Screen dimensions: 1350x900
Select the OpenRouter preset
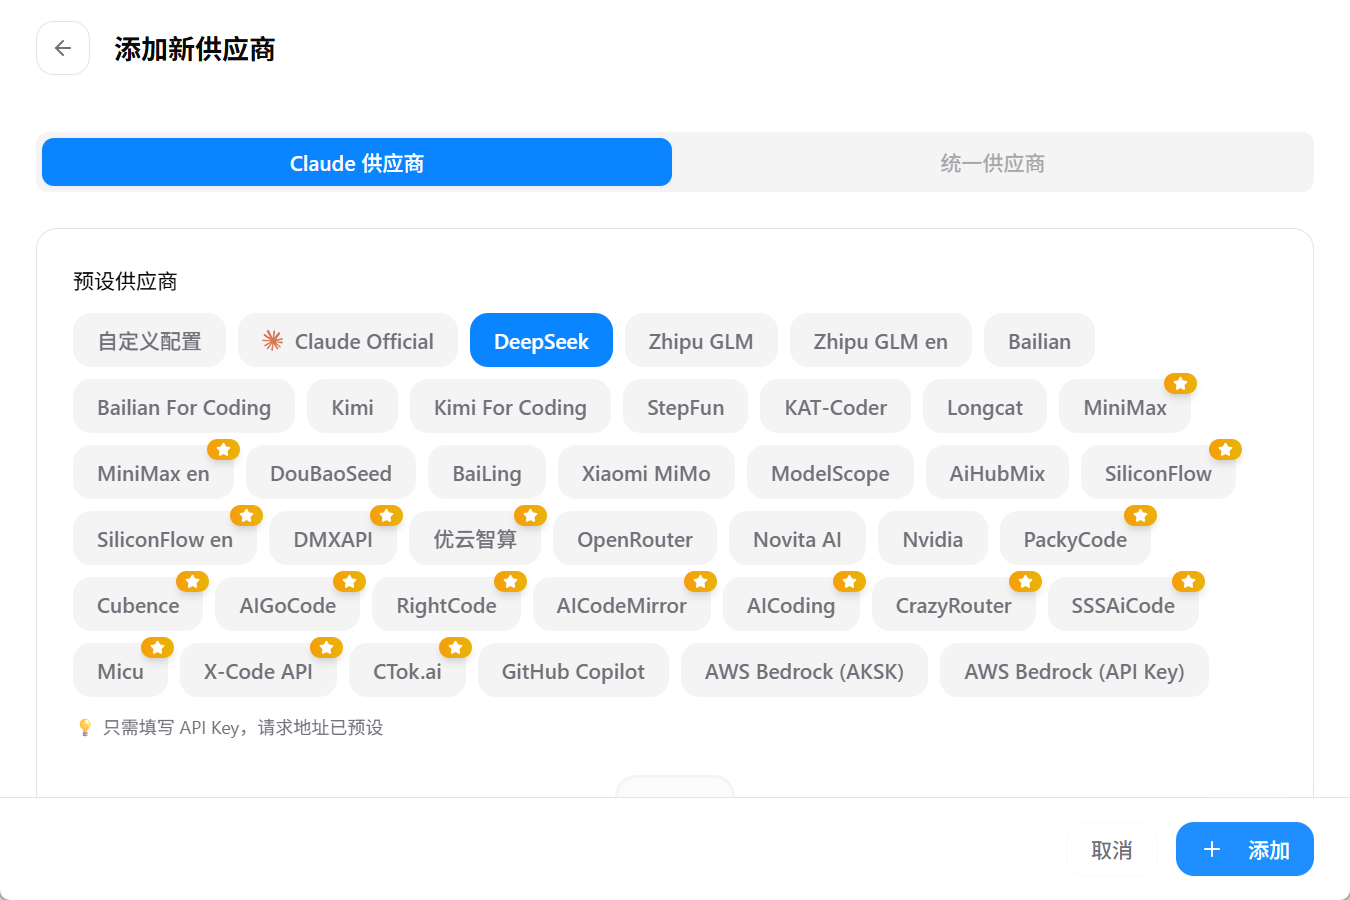pyautogui.click(x=635, y=539)
